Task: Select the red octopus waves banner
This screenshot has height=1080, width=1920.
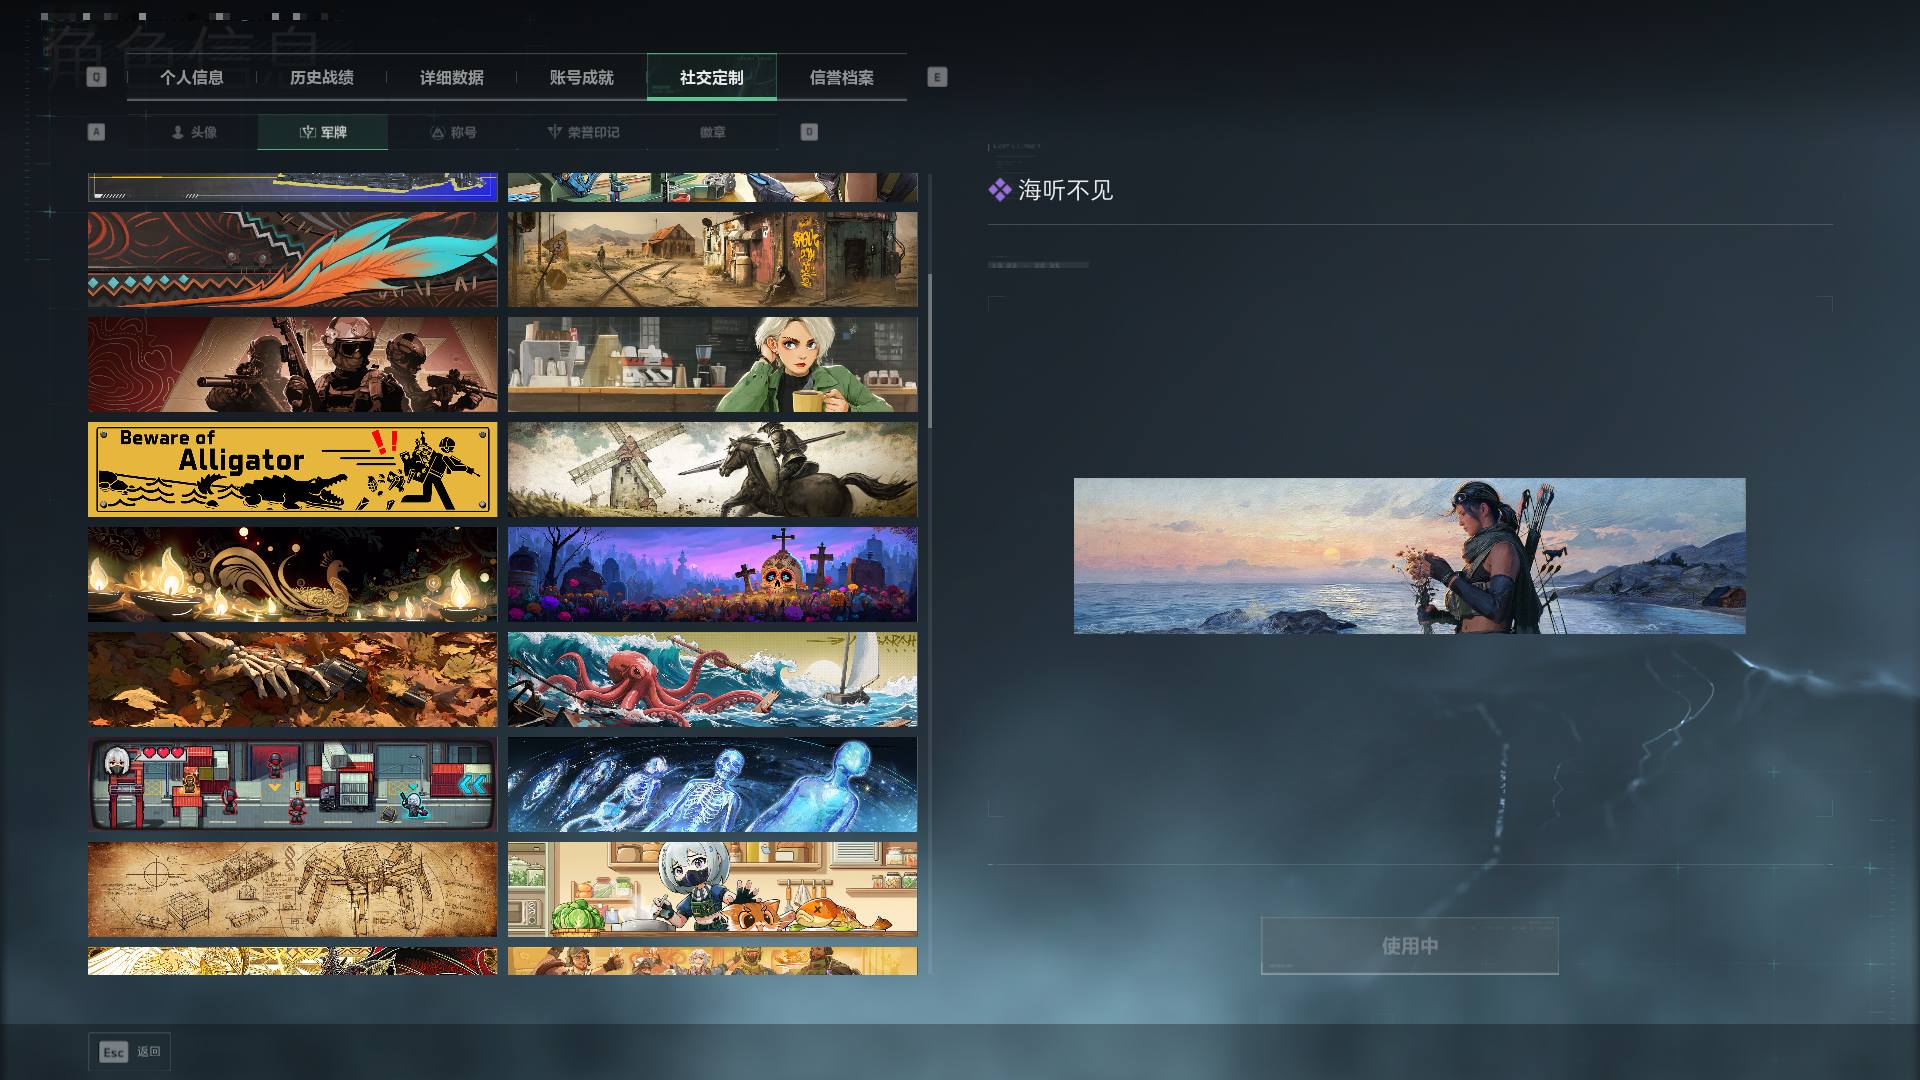Action: click(x=712, y=679)
